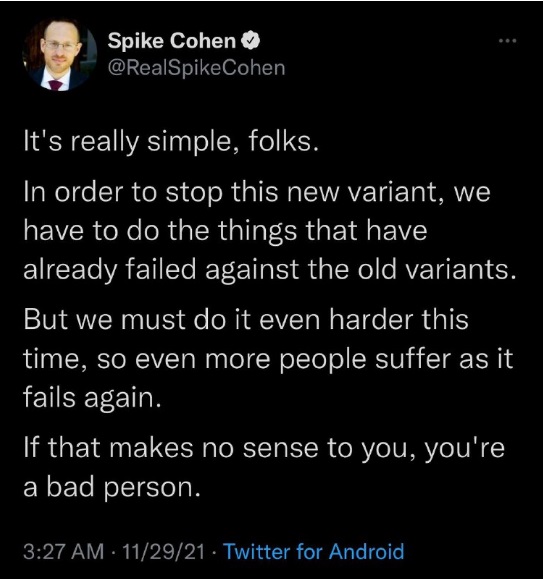Click the final line "a bad person."
The width and height of the screenshot is (543, 579).
pyautogui.click(x=112, y=488)
